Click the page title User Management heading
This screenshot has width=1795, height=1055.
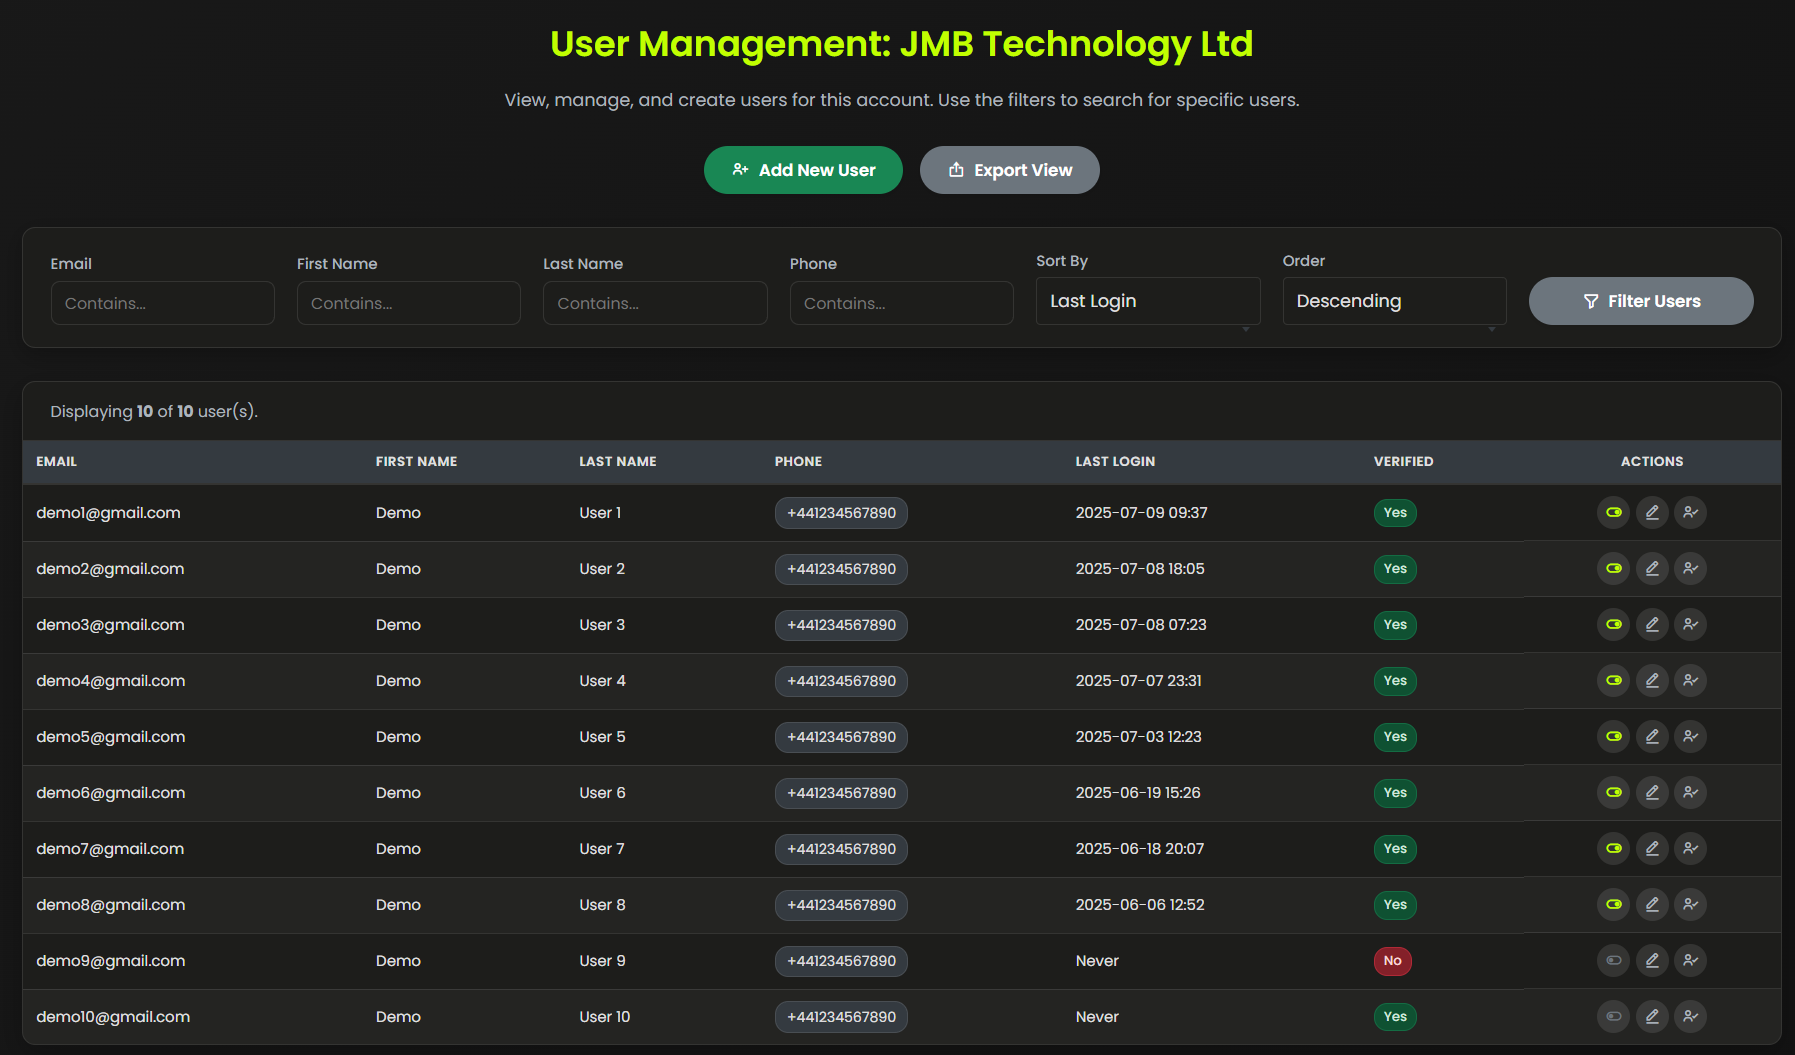pos(901,44)
